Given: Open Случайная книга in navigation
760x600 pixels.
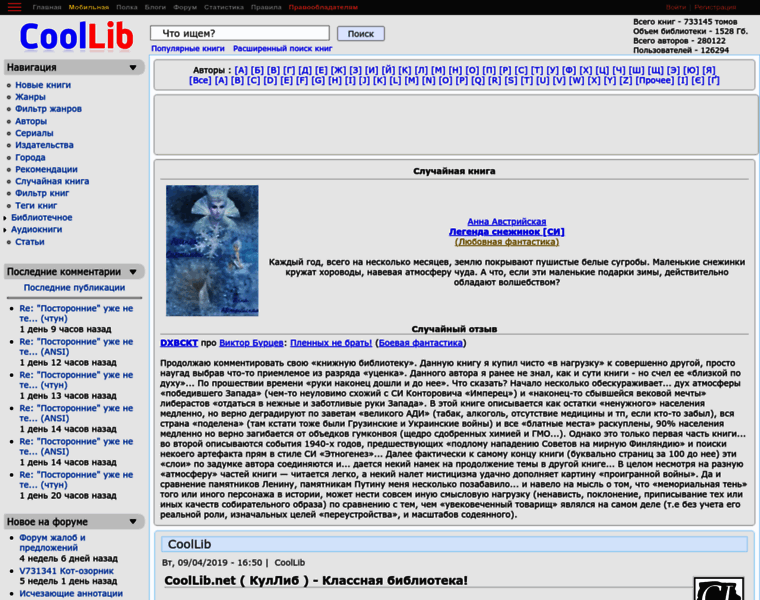Looking at the screenshot, I should tap(52, 181).
